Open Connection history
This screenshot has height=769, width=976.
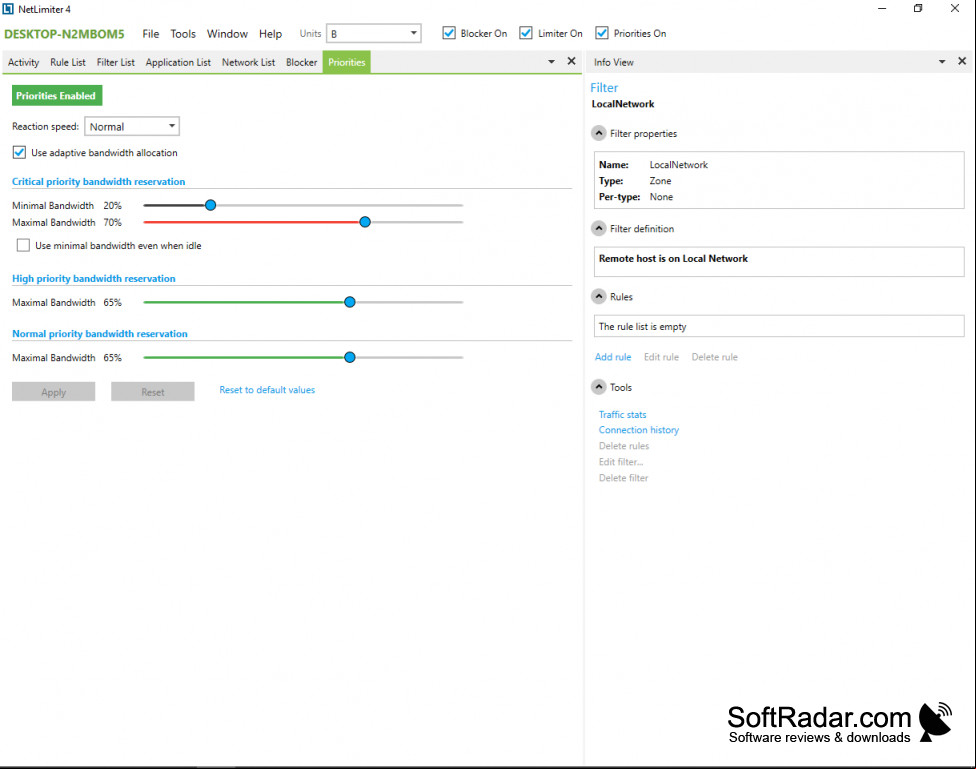point(639,430)
